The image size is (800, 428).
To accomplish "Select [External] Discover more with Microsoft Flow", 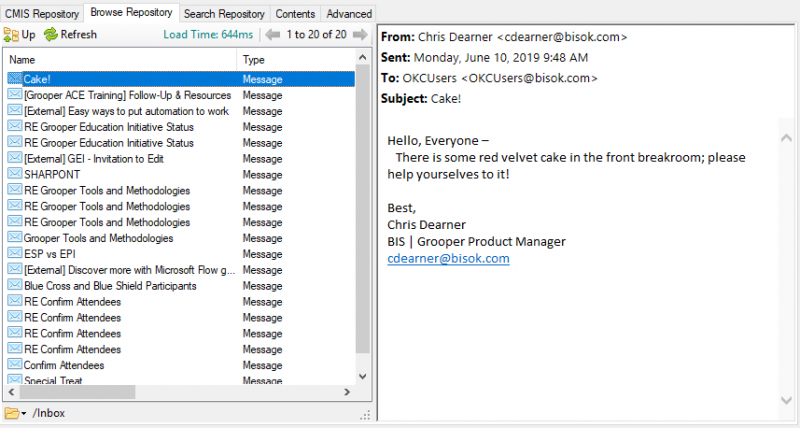I will (x=129, y=270).
